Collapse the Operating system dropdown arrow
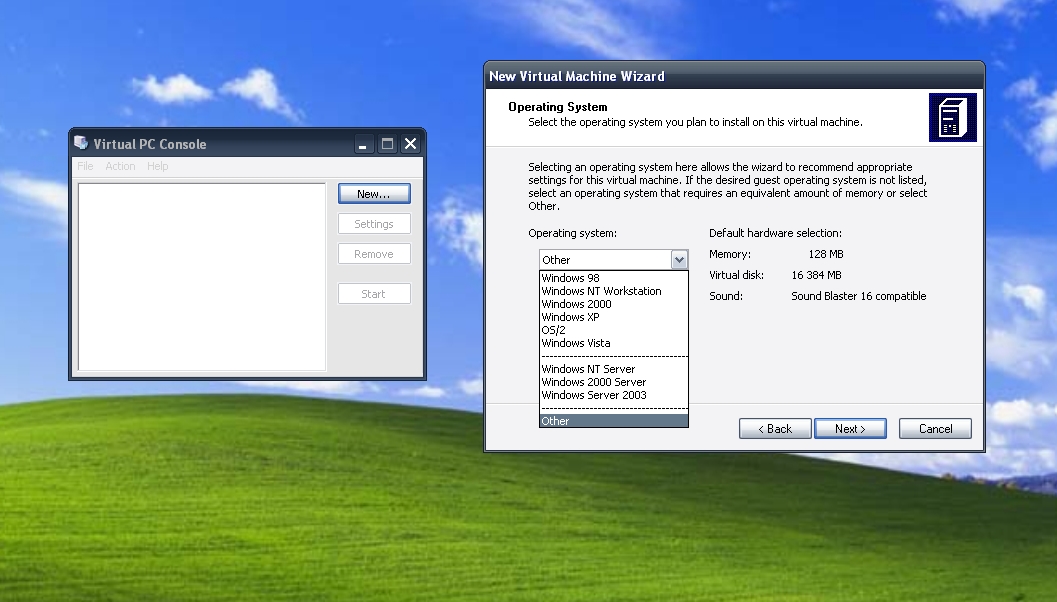 coord(679,260)
